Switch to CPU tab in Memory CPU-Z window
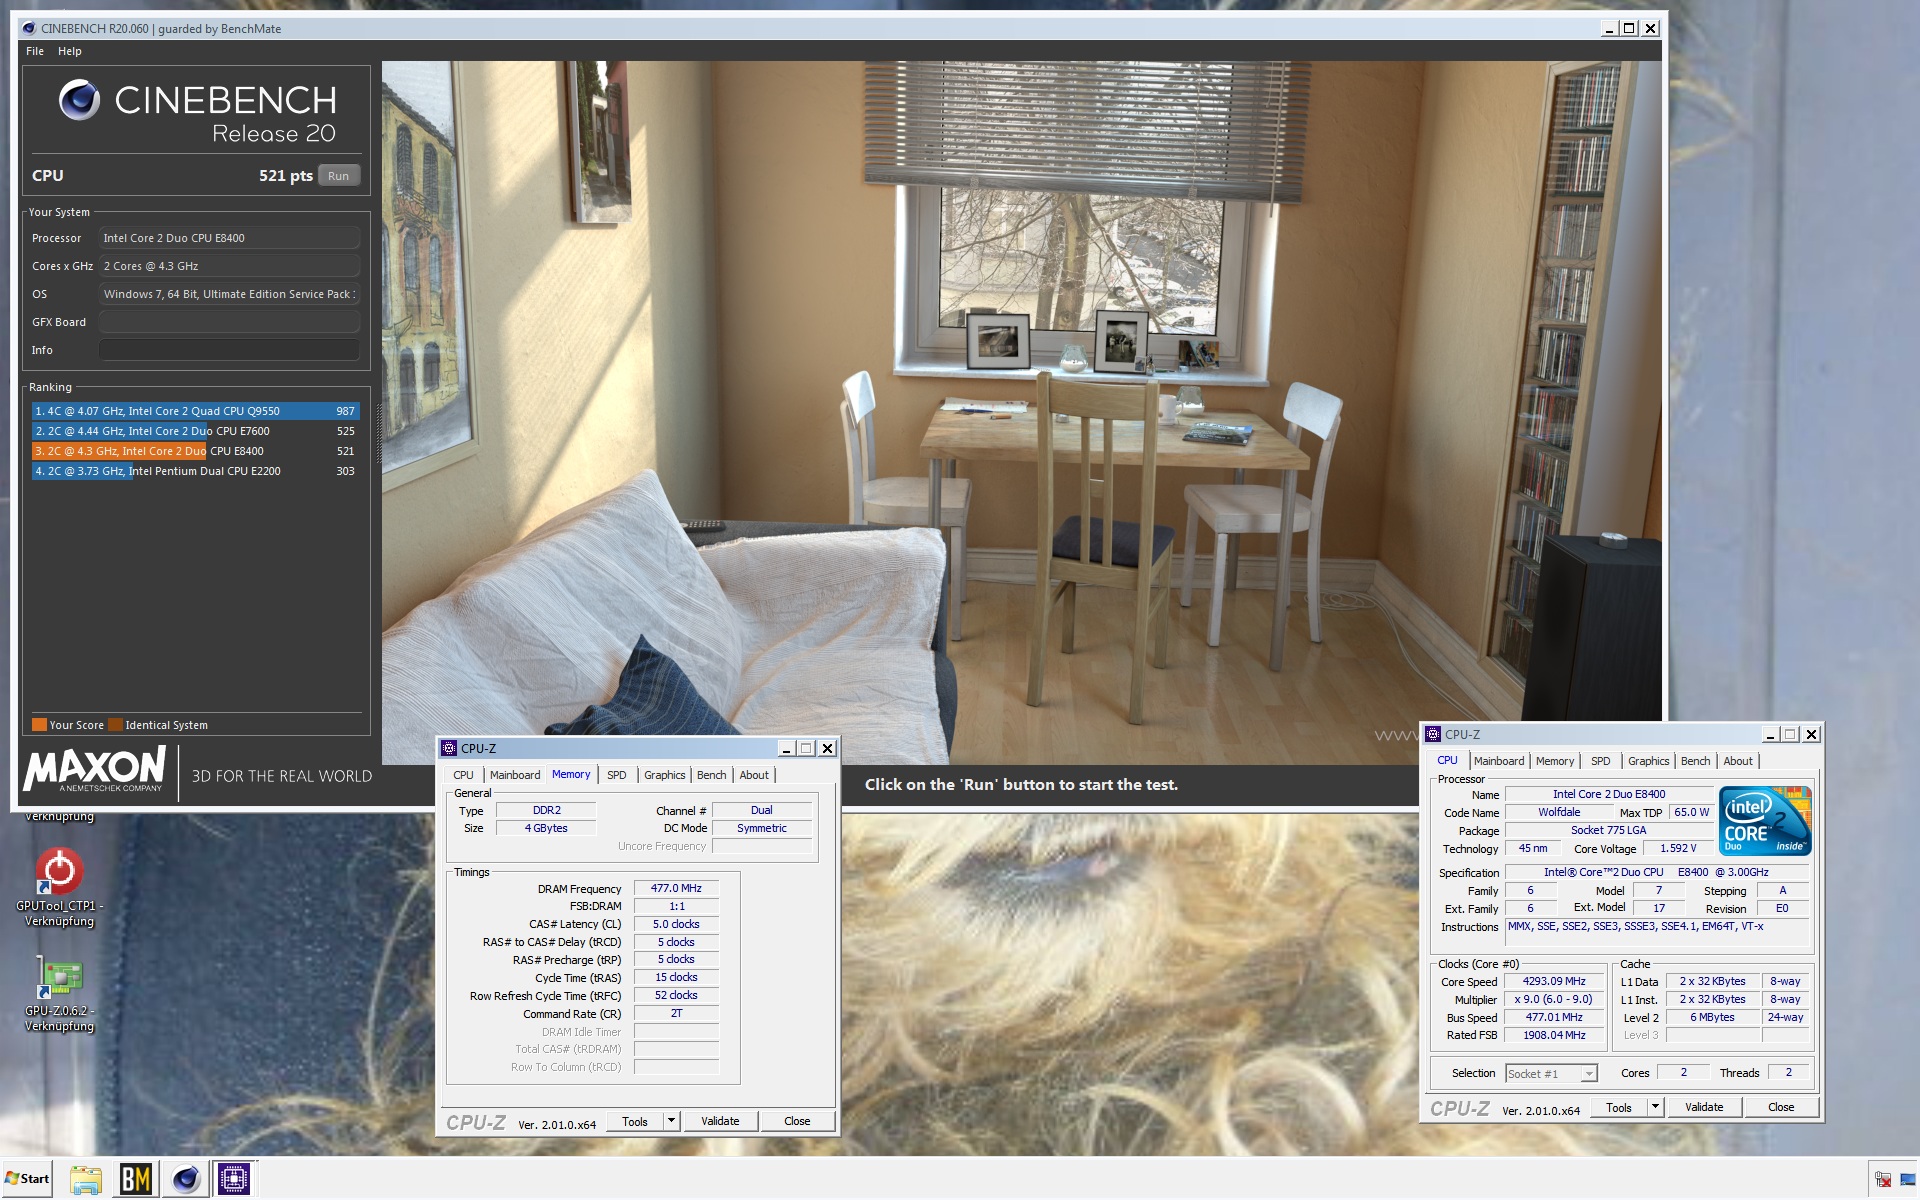Image resolution: width=1920 pixels, height=1200 pixels. click(463, 775)
